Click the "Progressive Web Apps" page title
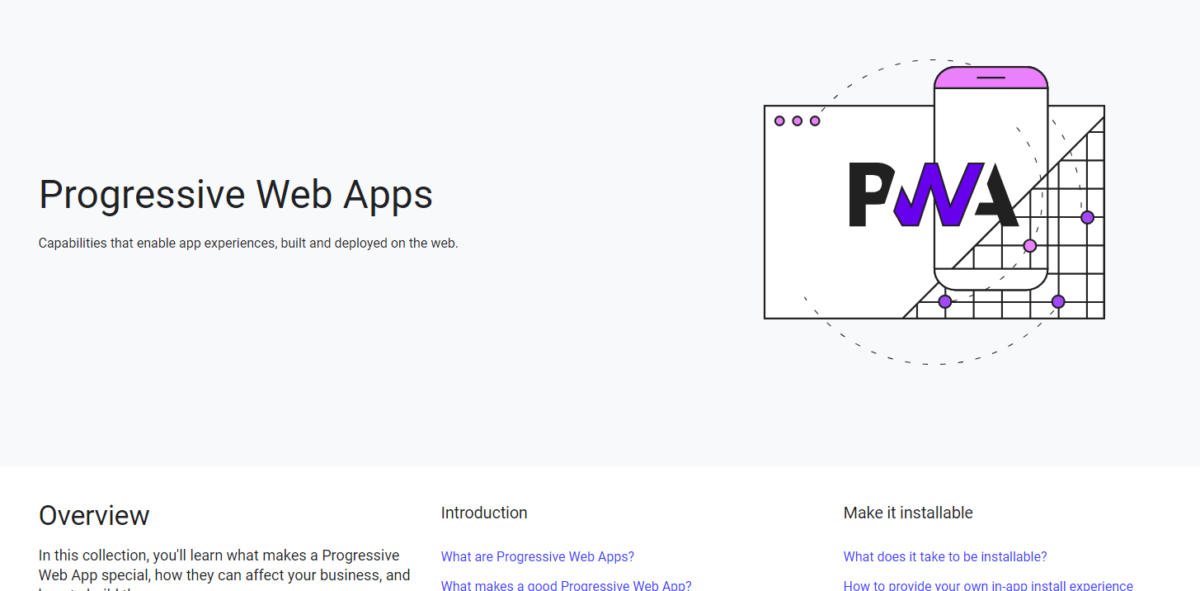Image resolution: width=1200 pixels, height=591 pixels. pyautogui.click(x=236, y=194)
